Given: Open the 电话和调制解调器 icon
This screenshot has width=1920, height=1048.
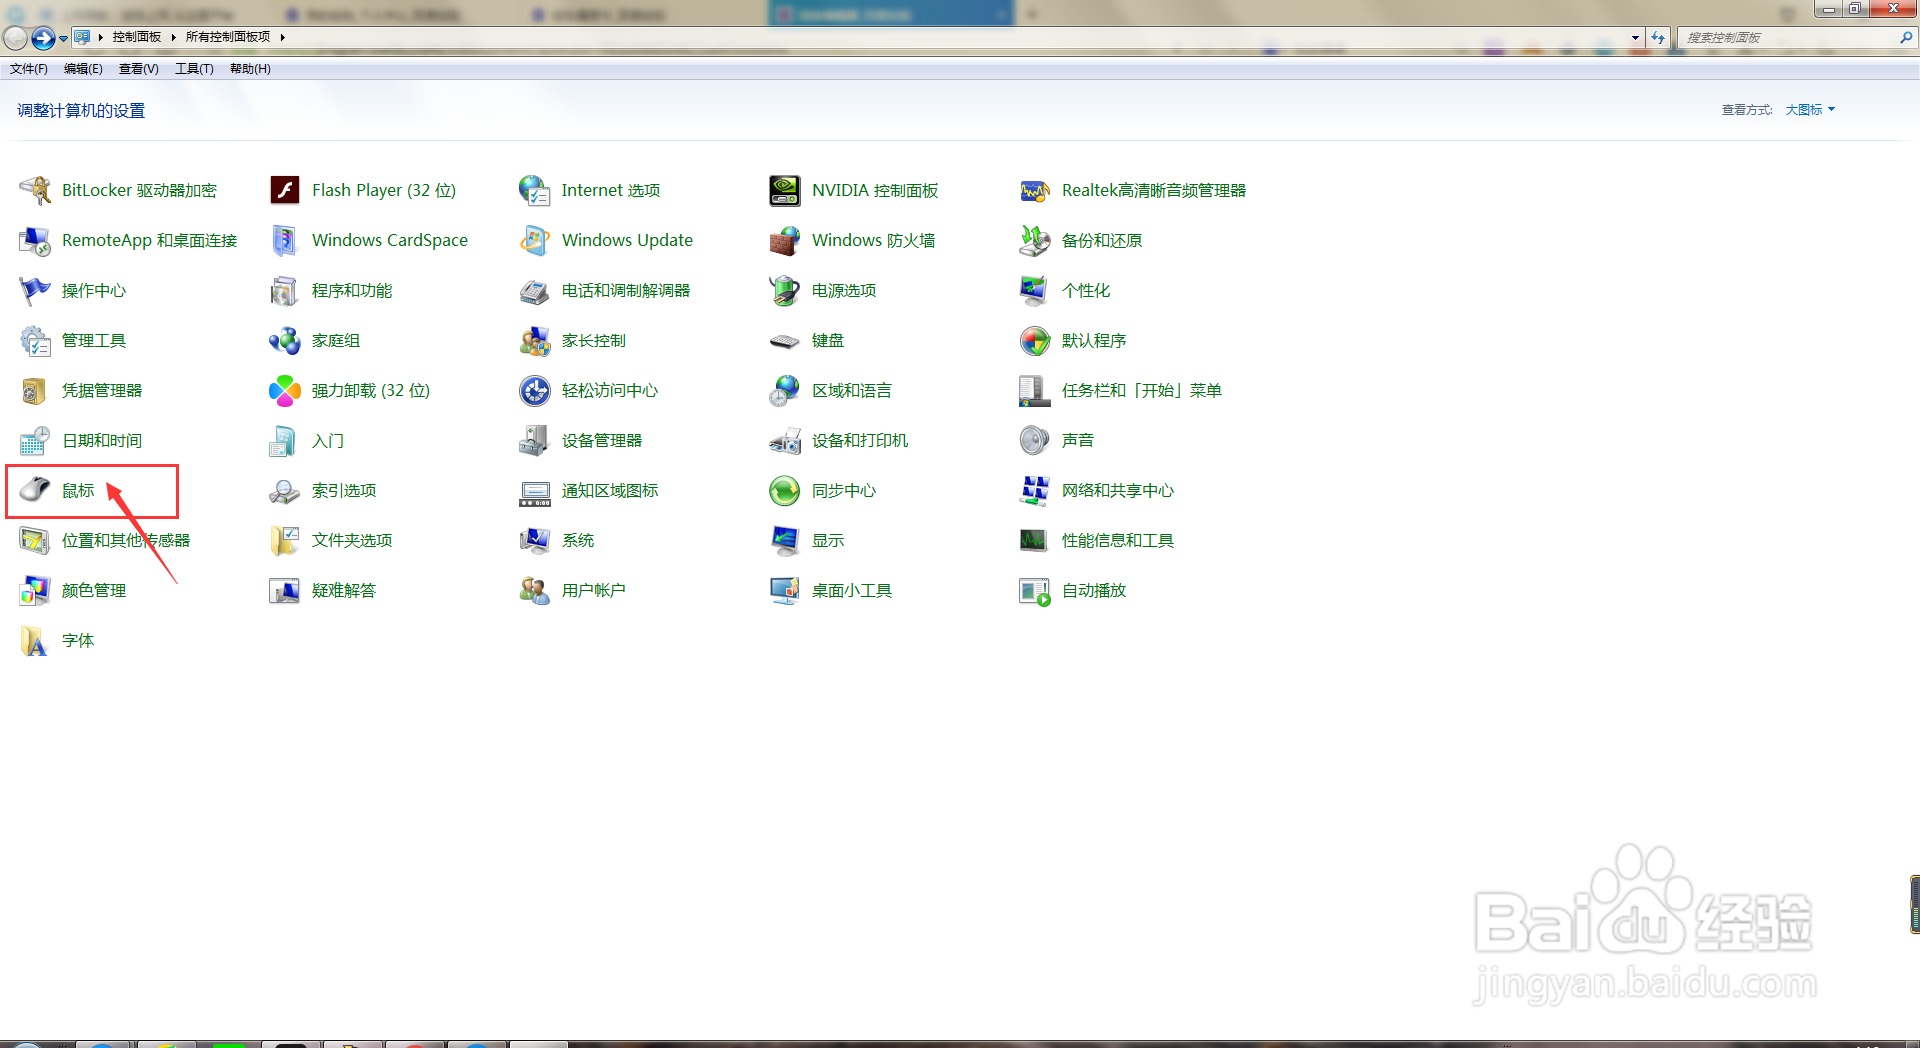Looking at the screenshot, I should (535, 290).
